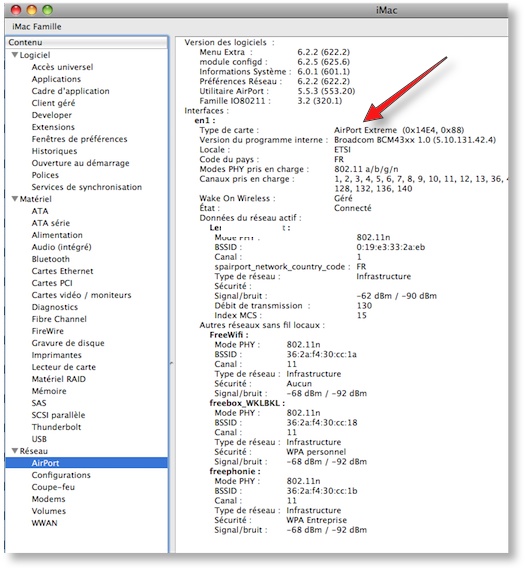Click the Broadcom BCM43xx firmware value
This screenshot has height=571, width=525.
pos(415,140)
